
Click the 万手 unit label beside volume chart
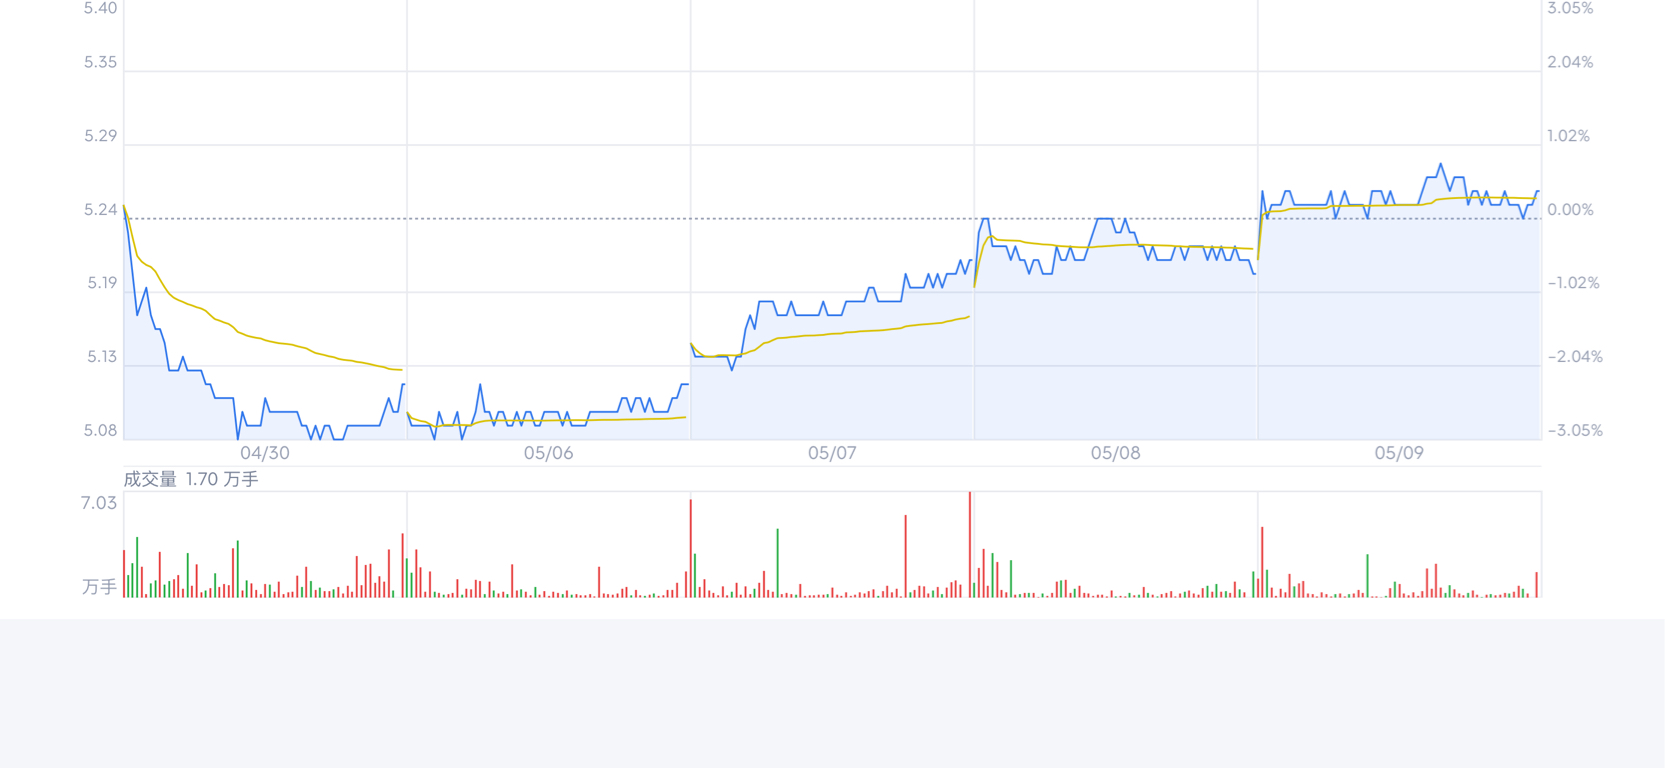tap(99, 587)
